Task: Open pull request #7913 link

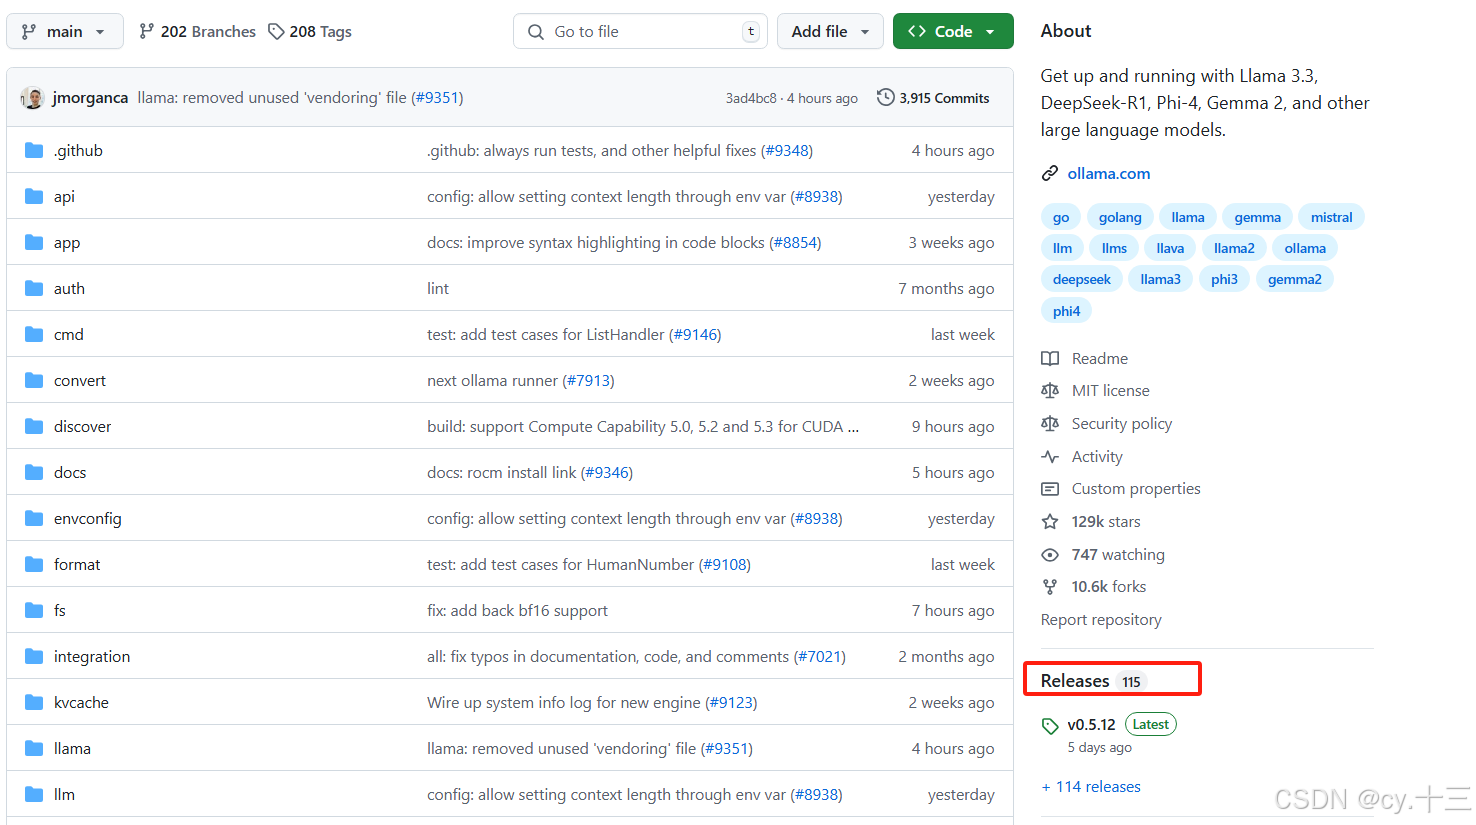Action: click(588, 381)
